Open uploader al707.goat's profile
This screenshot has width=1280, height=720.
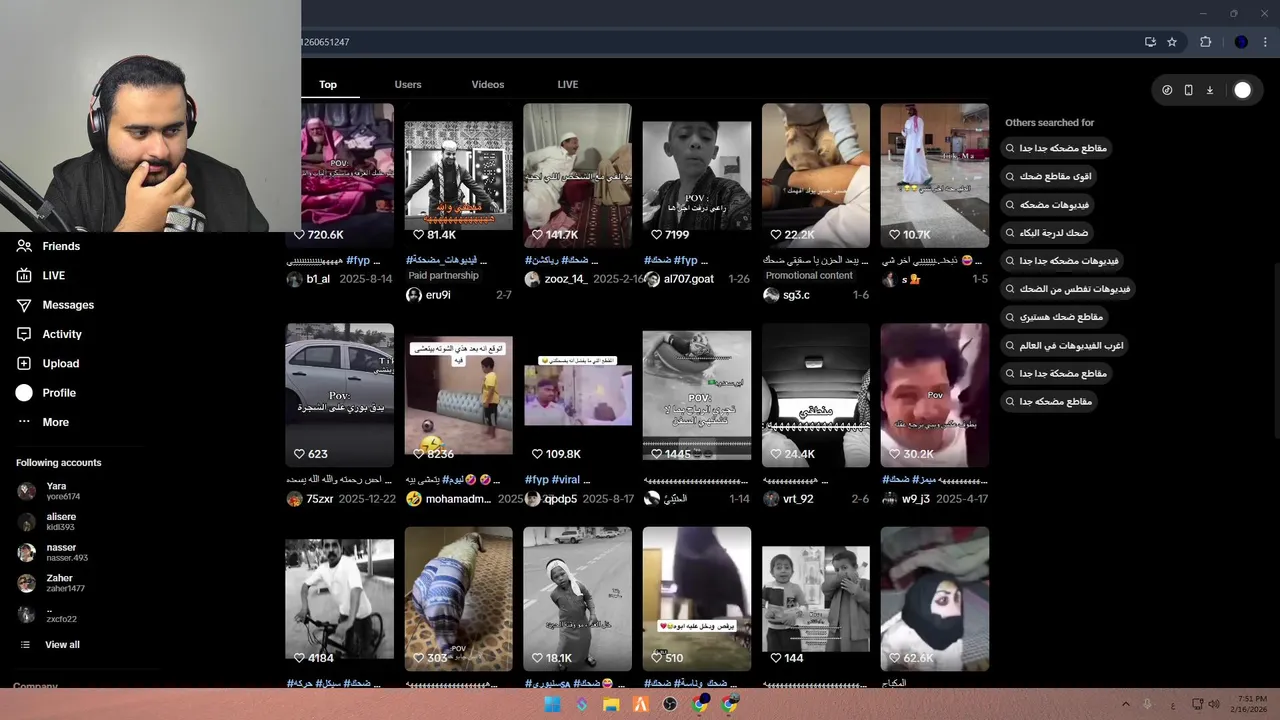[689, 279]
